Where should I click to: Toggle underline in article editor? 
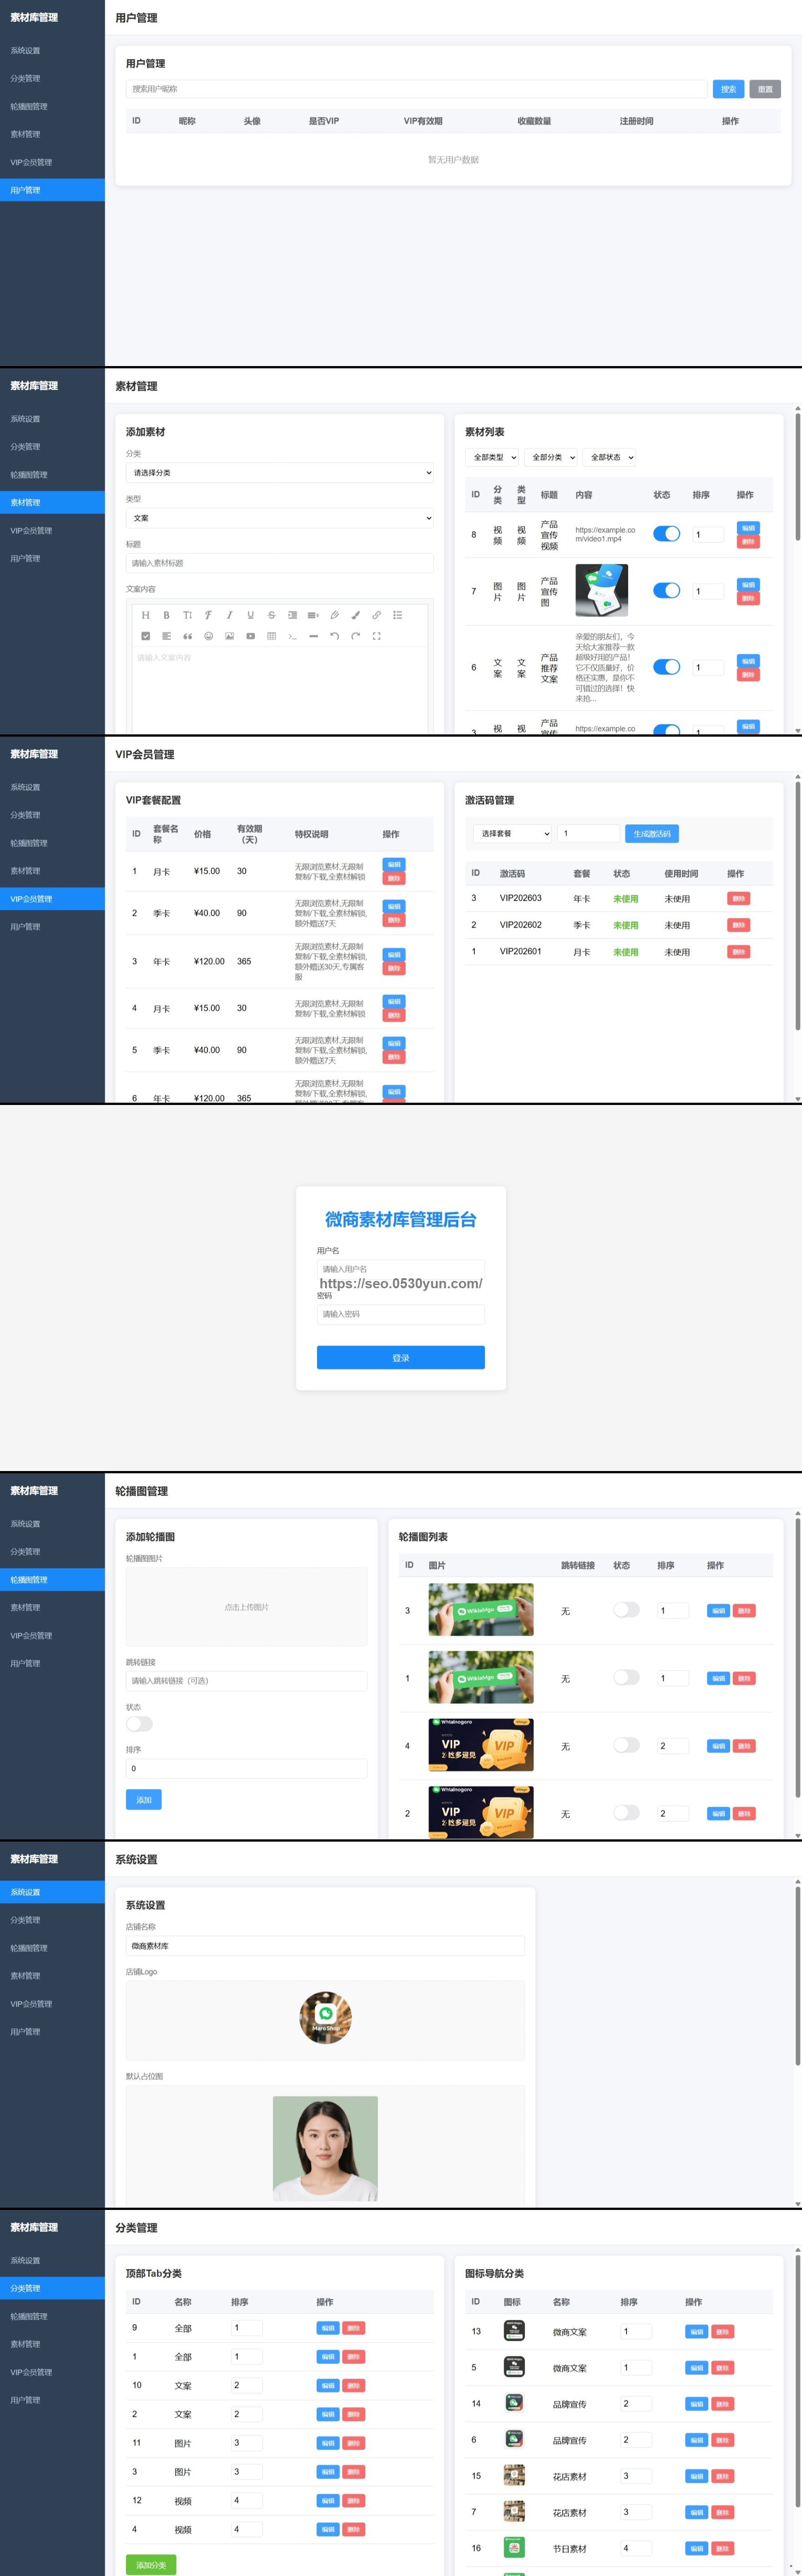pos(250,615)
